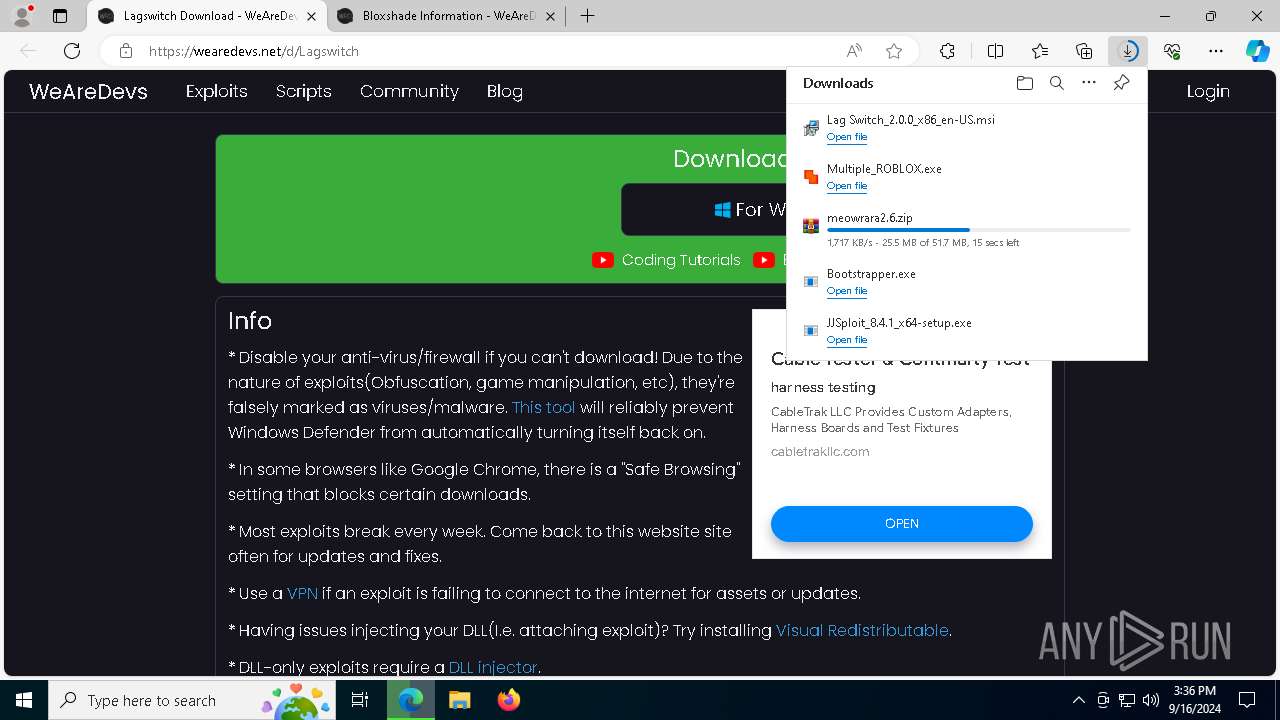Image resolution: width=1280 pixels, height=720 pixels.
Task: Open file for Bootstrapper.exe
Action: pyautogui.click(x=847, y=291)
